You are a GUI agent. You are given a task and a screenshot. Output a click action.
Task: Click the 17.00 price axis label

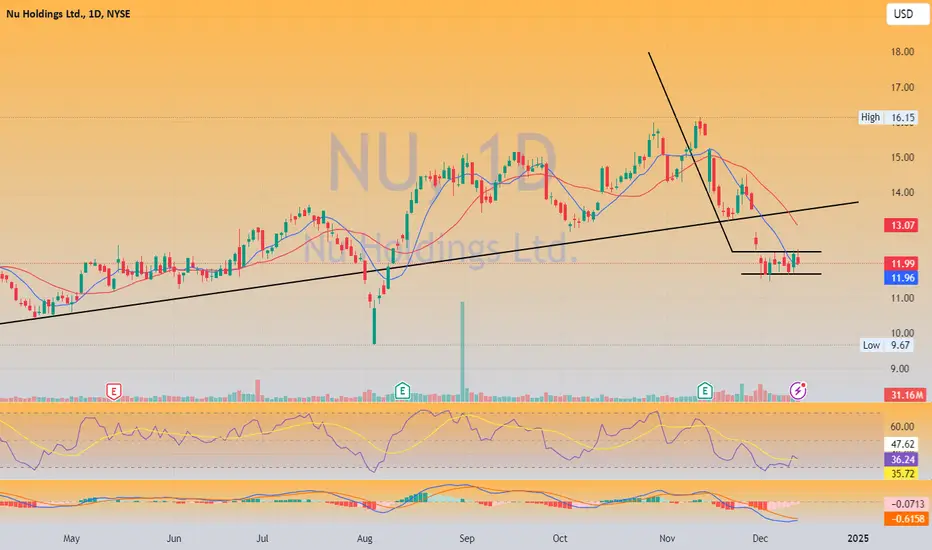click(902, 87)
